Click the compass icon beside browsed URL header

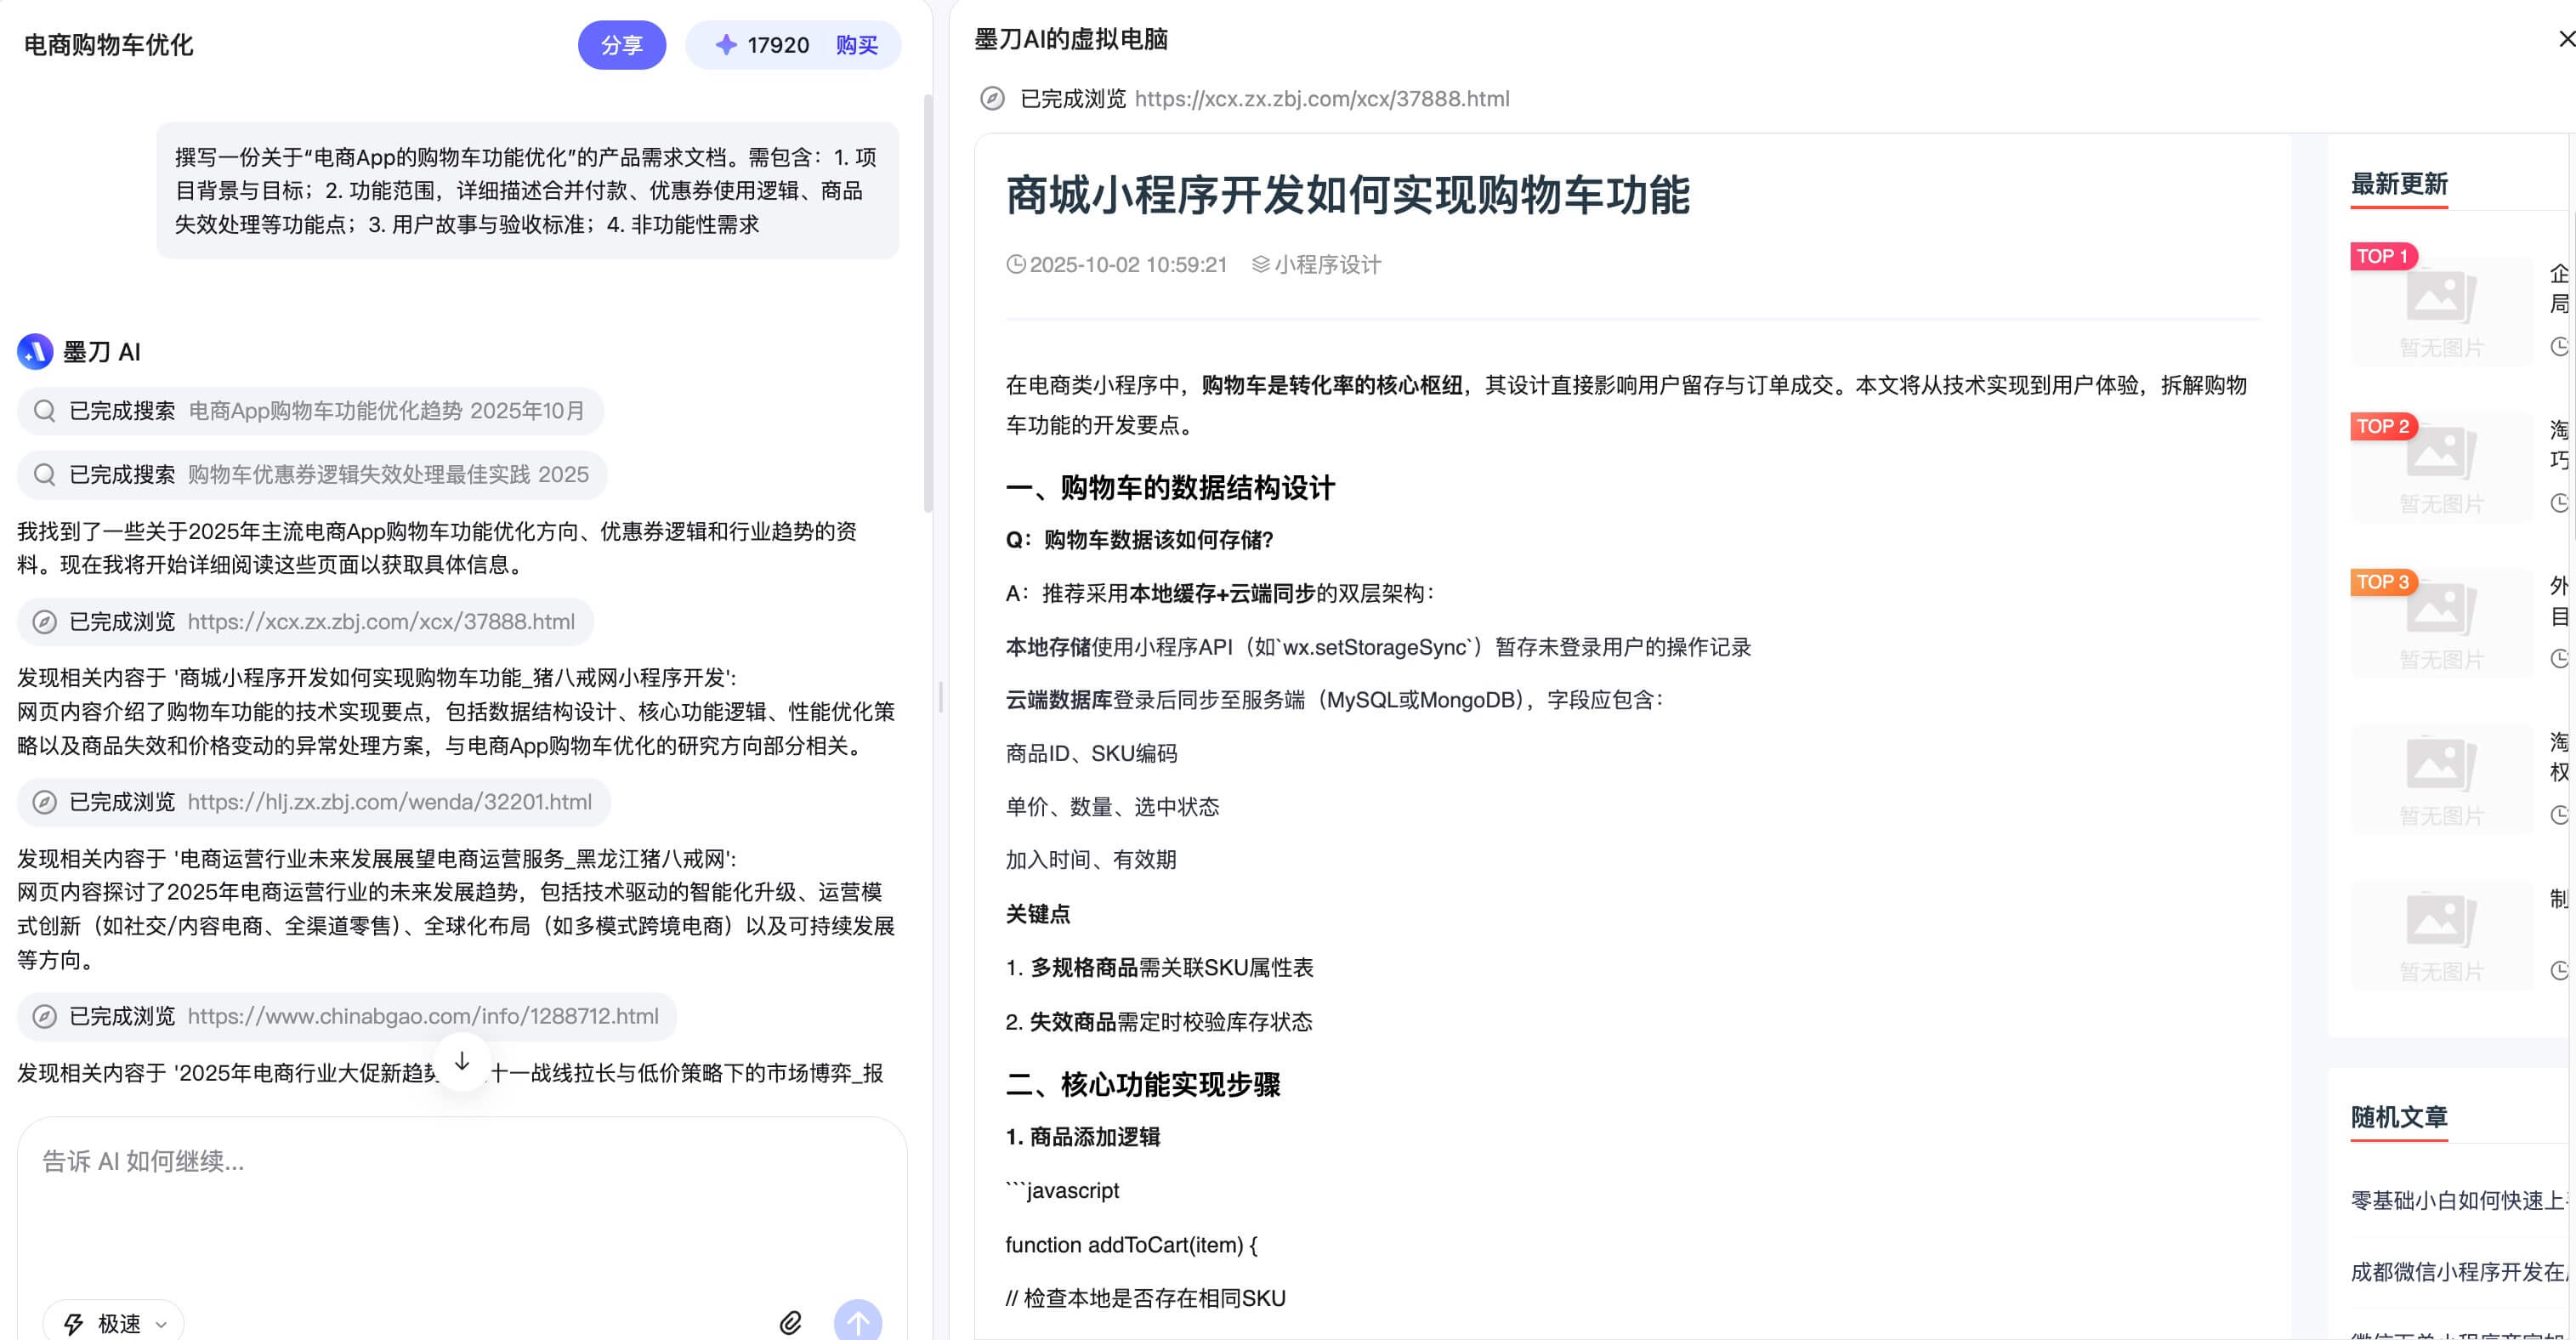tap(994, 97)
